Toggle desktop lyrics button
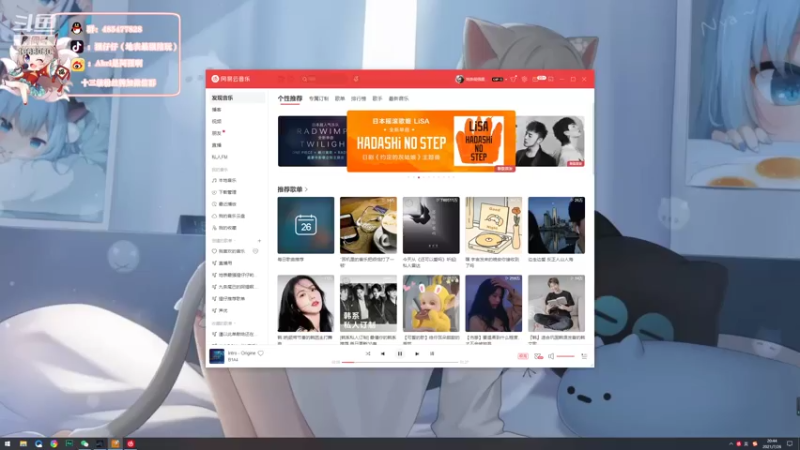This screenshot has height=450, width=800. (x=432, y=354)
